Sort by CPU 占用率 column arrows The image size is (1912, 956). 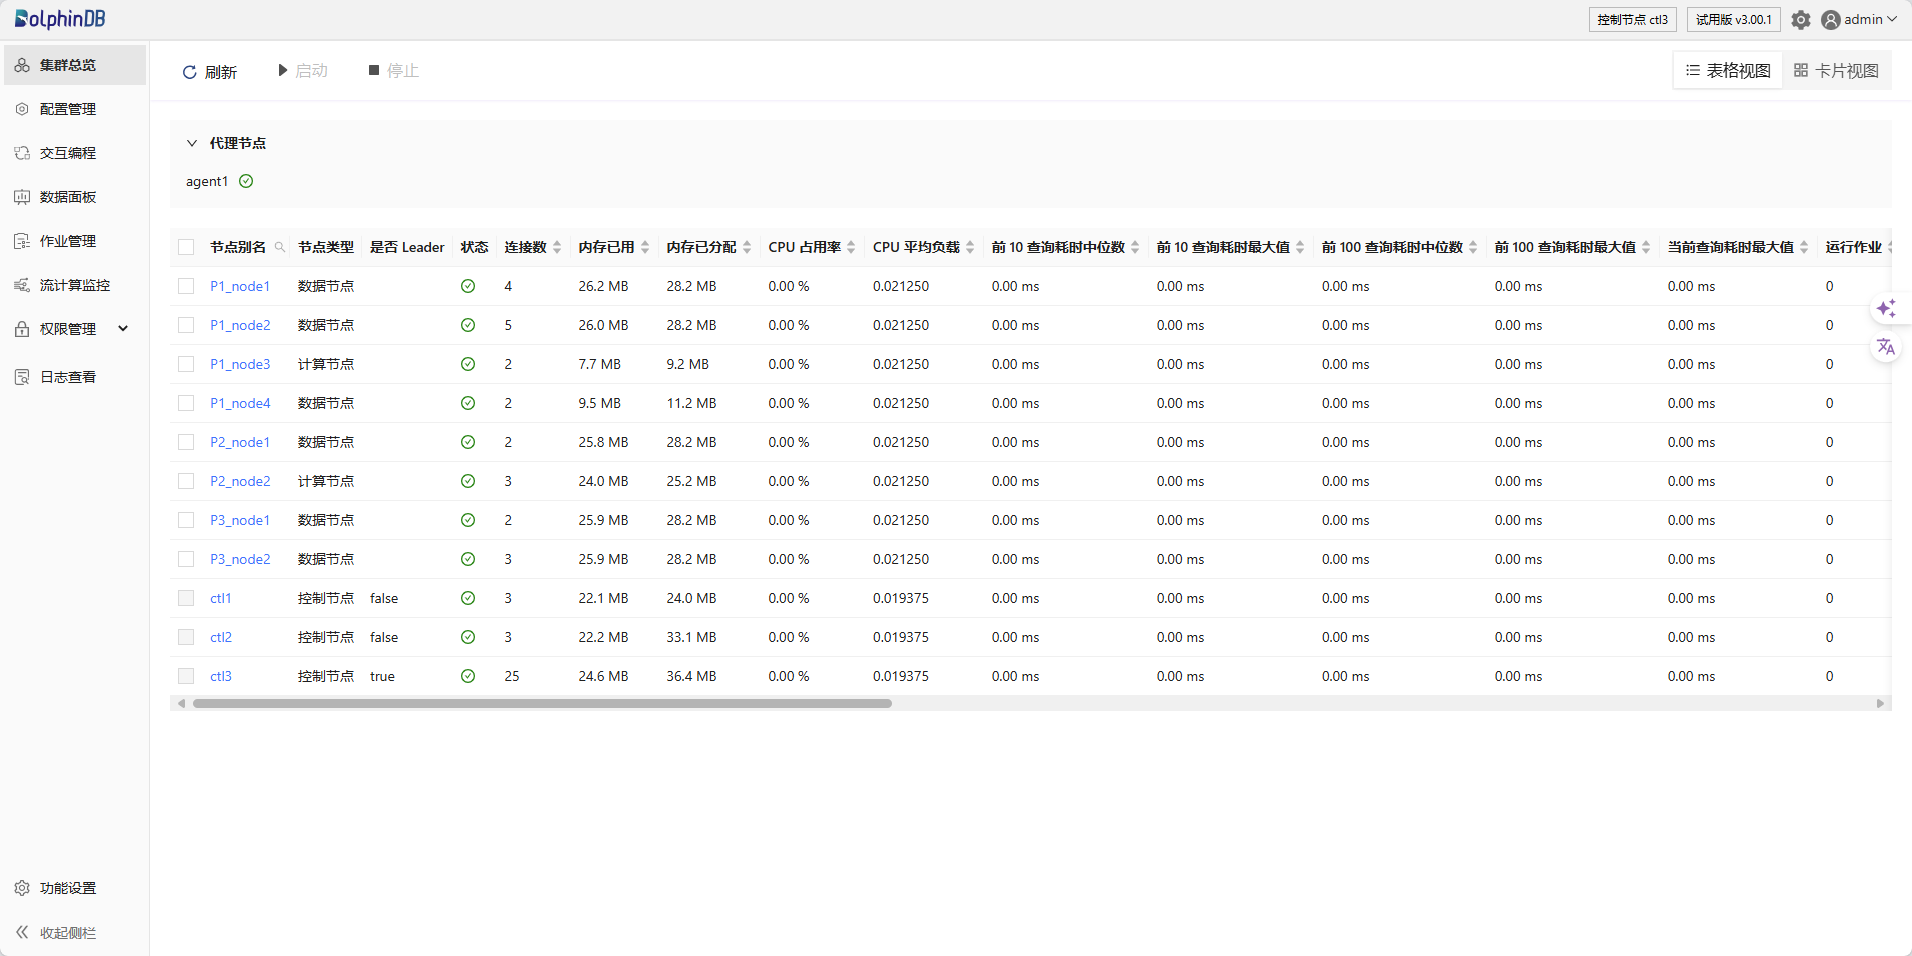click(x=851, y=248)
